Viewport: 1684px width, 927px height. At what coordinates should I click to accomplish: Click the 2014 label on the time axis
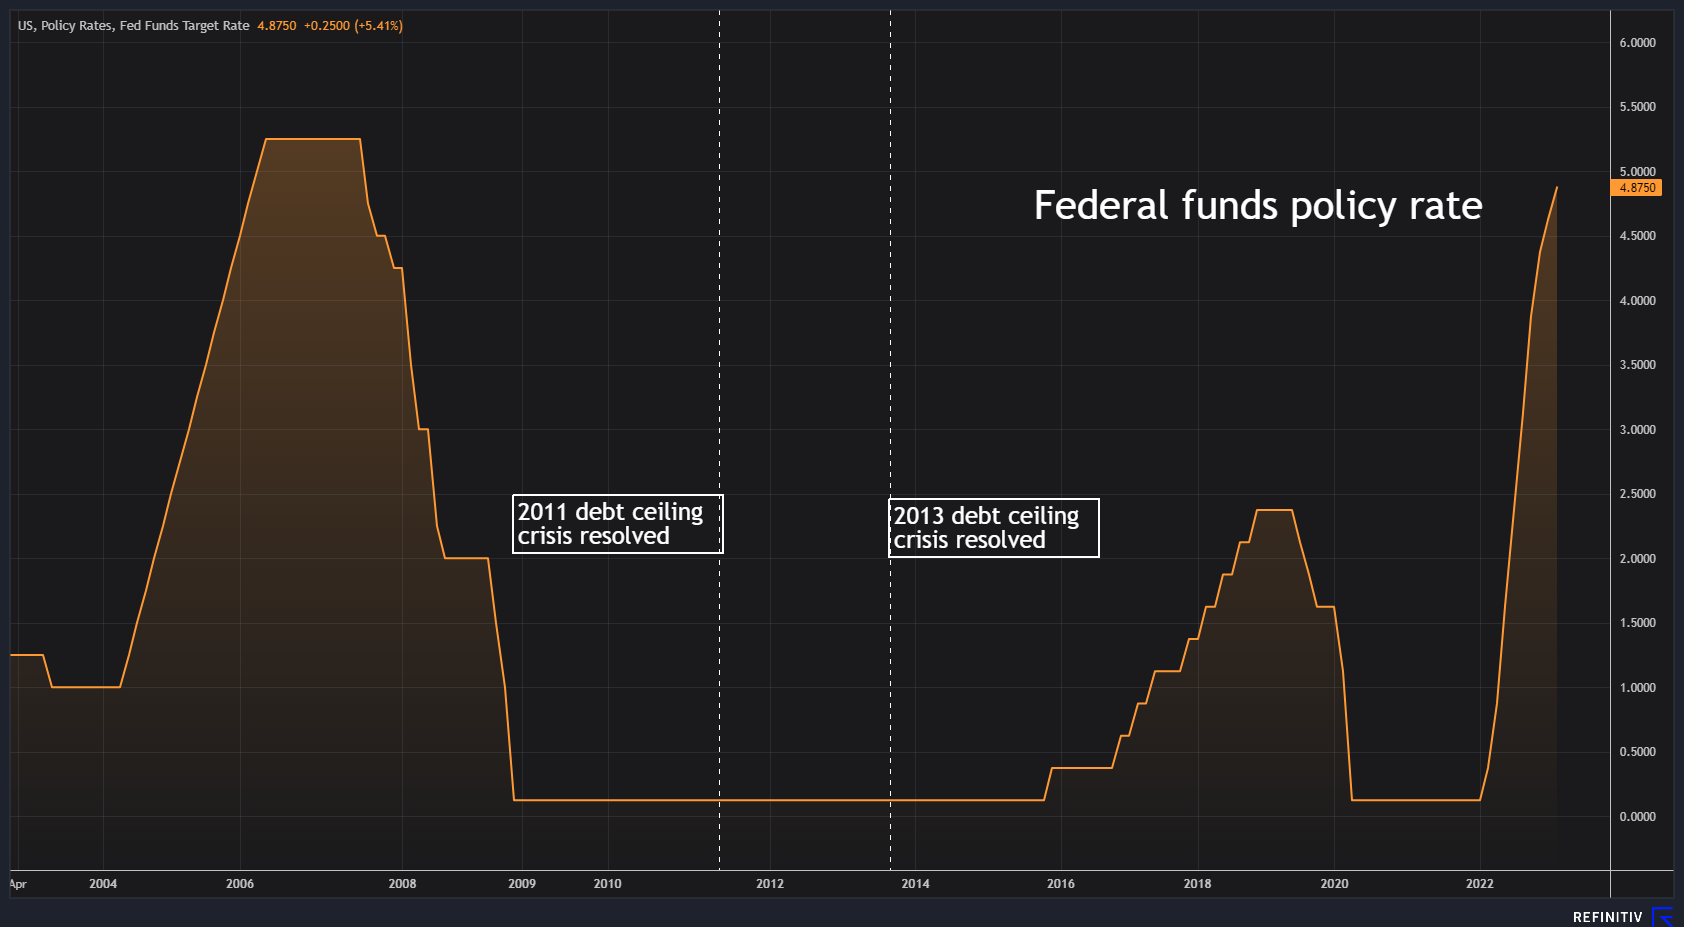coord(915,884)
